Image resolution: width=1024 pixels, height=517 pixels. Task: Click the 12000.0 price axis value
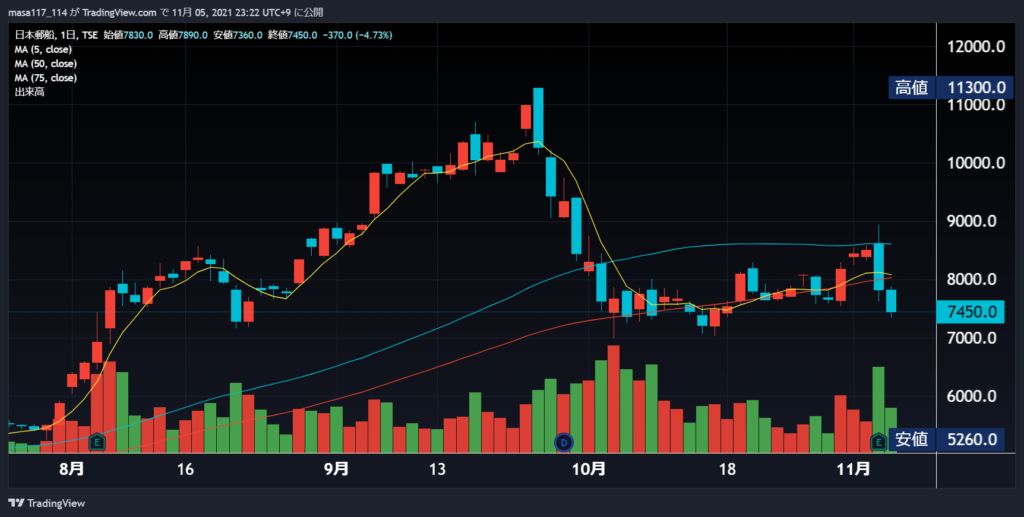point(976,46)
